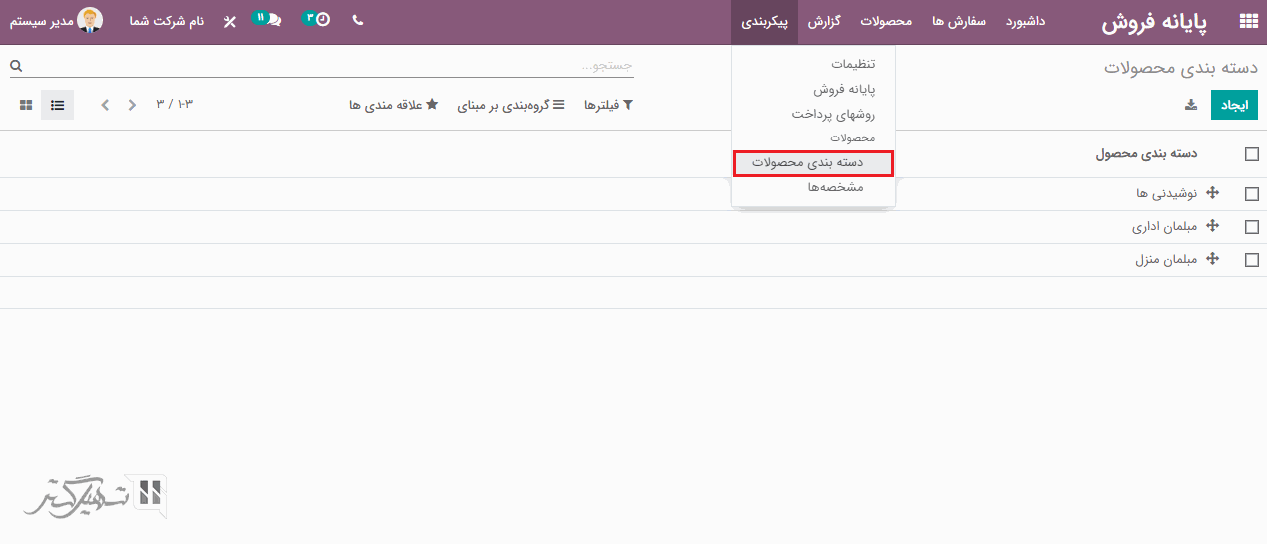
Task: Expand the علاقه مندی ها favorites dropdown
Action: coord(393,105)
